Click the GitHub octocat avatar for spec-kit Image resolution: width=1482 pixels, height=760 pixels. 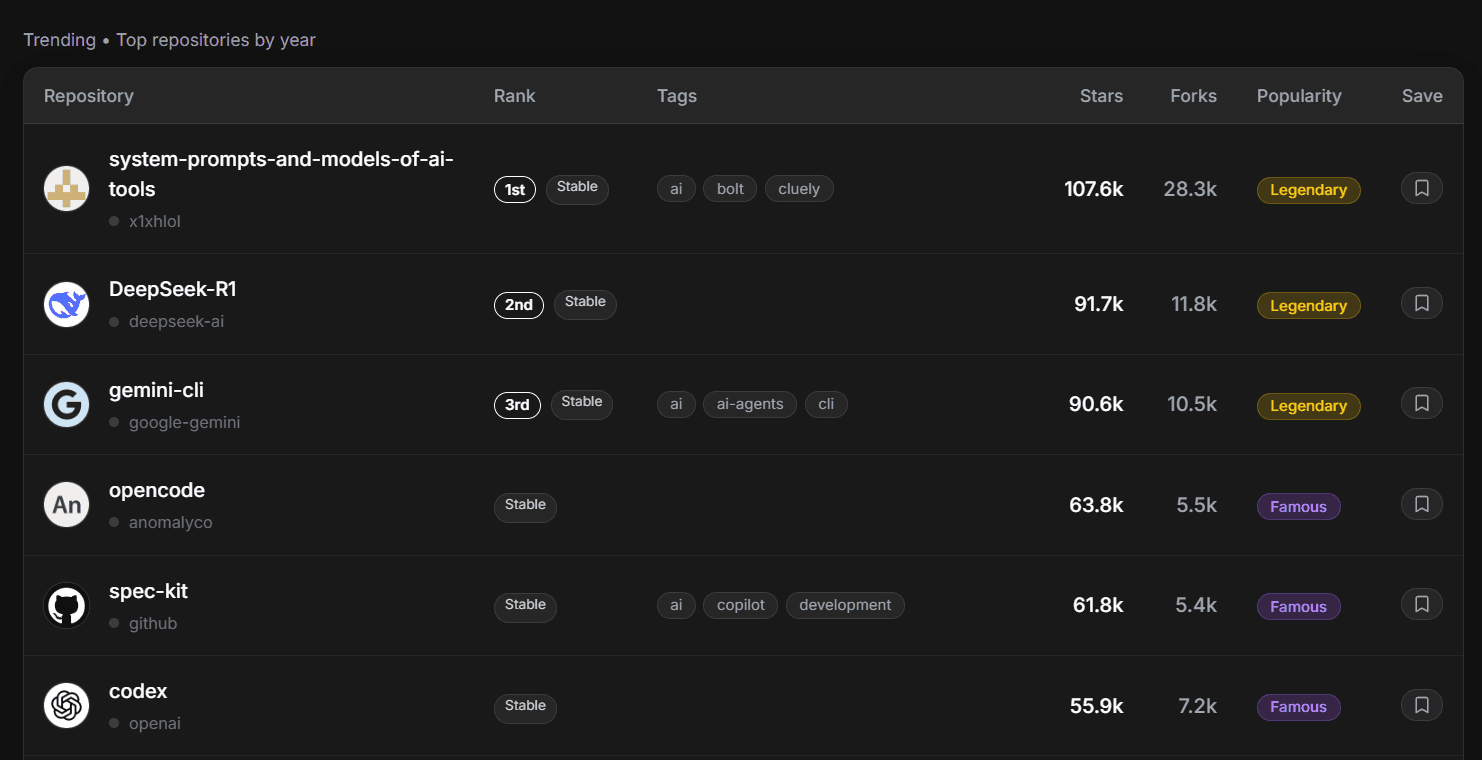(x=67, y=606)
